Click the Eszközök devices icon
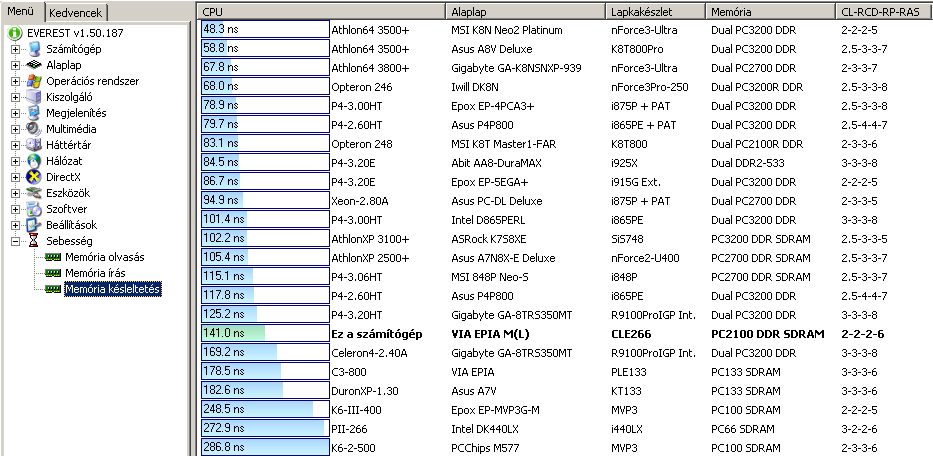Image resolution: width=933 pixels, height=456 pixels. [x=34, y=193]
